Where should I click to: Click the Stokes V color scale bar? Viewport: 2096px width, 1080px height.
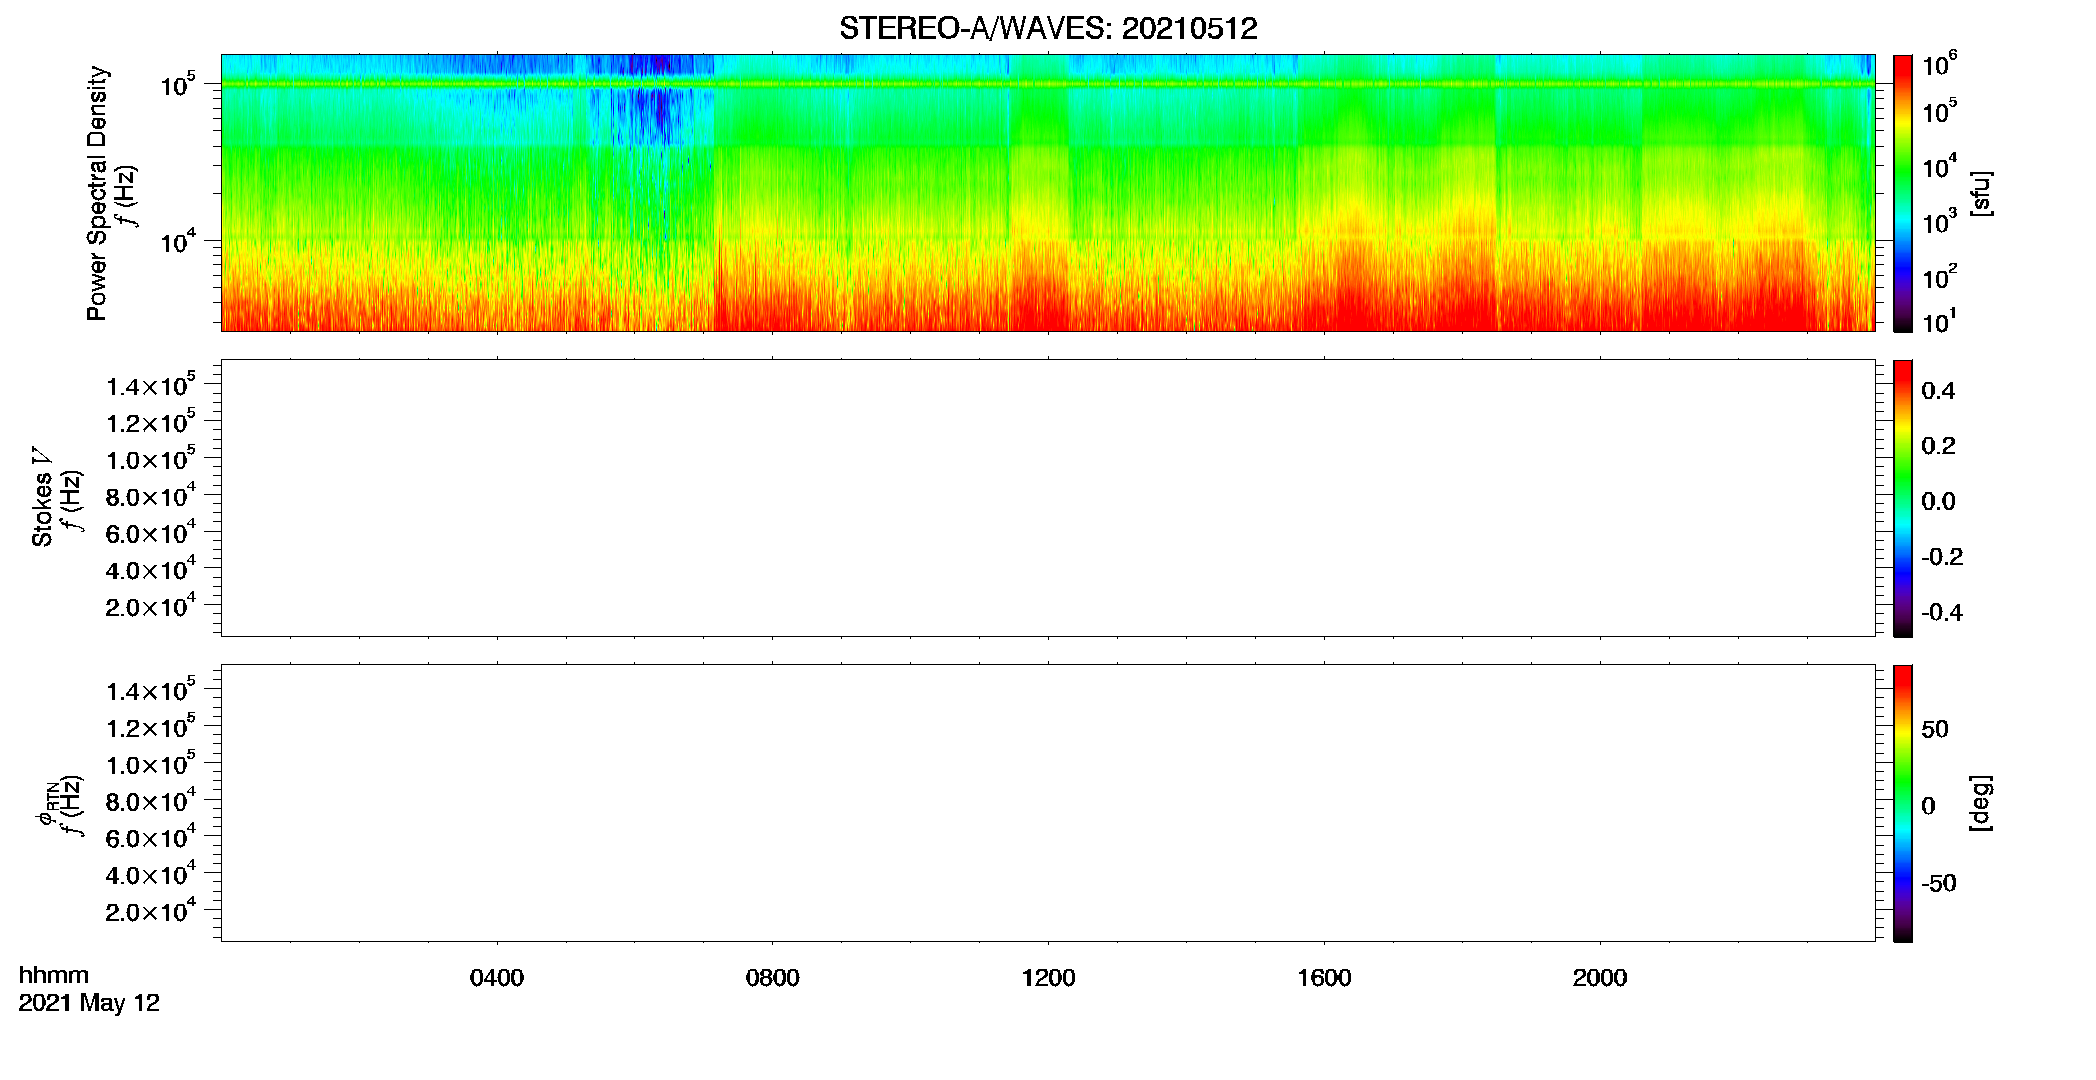click(1903, 498)
